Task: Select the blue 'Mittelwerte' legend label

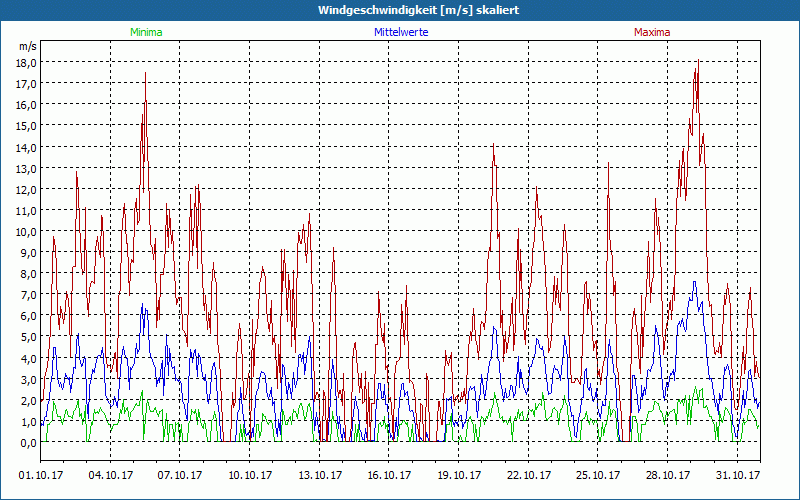Action: (401, 32)
